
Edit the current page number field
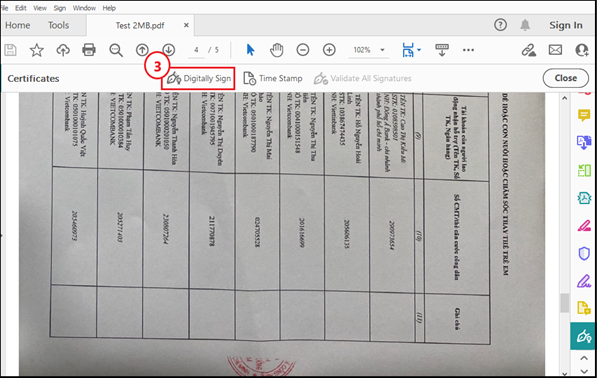(196, 50)
